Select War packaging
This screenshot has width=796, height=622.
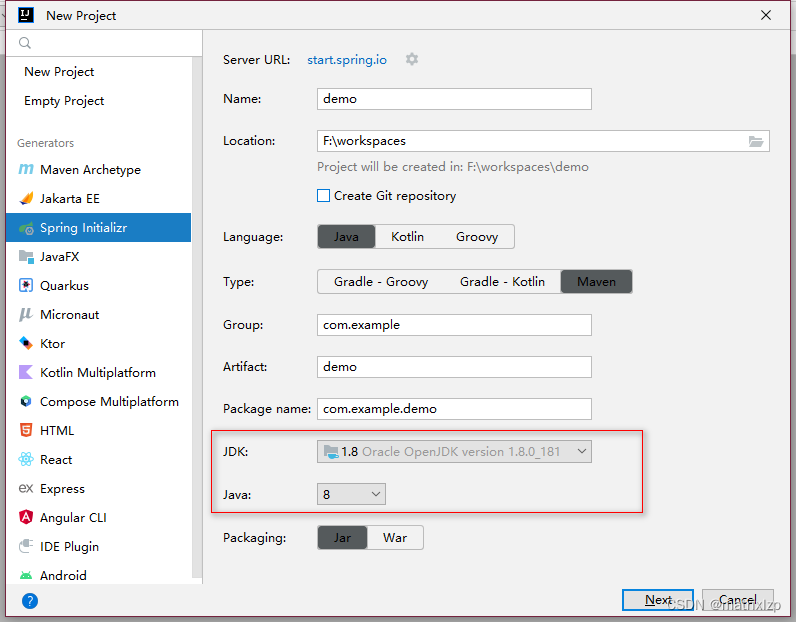point(395,538)
